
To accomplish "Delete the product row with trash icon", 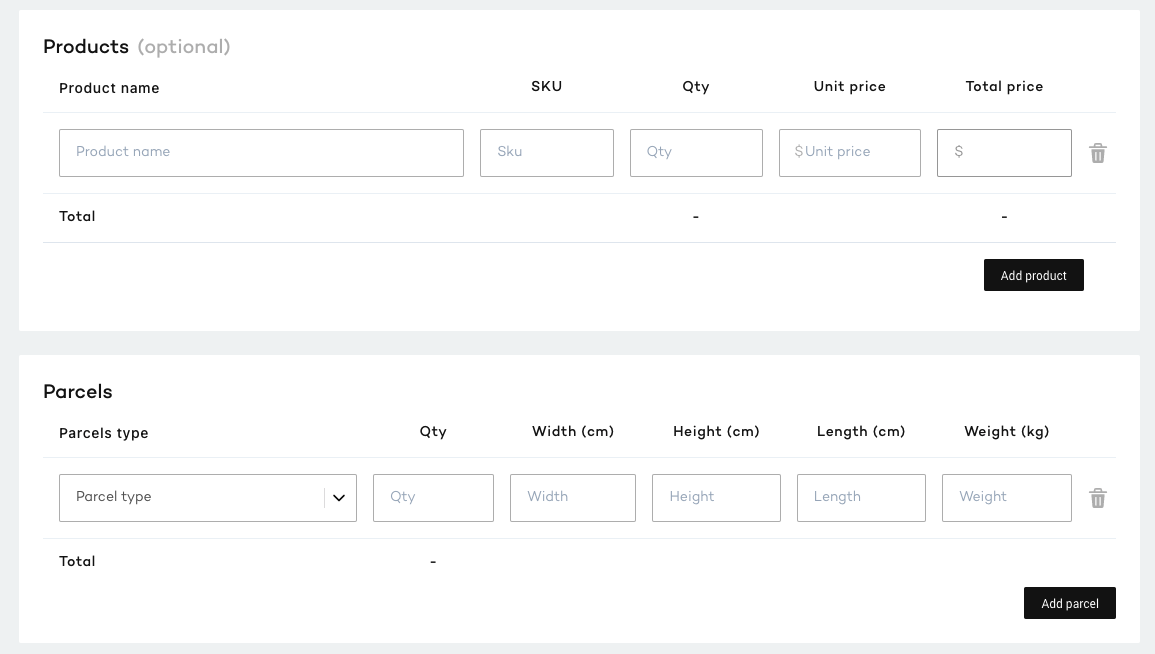I will pyautogui.click(x=1098, y=153).
